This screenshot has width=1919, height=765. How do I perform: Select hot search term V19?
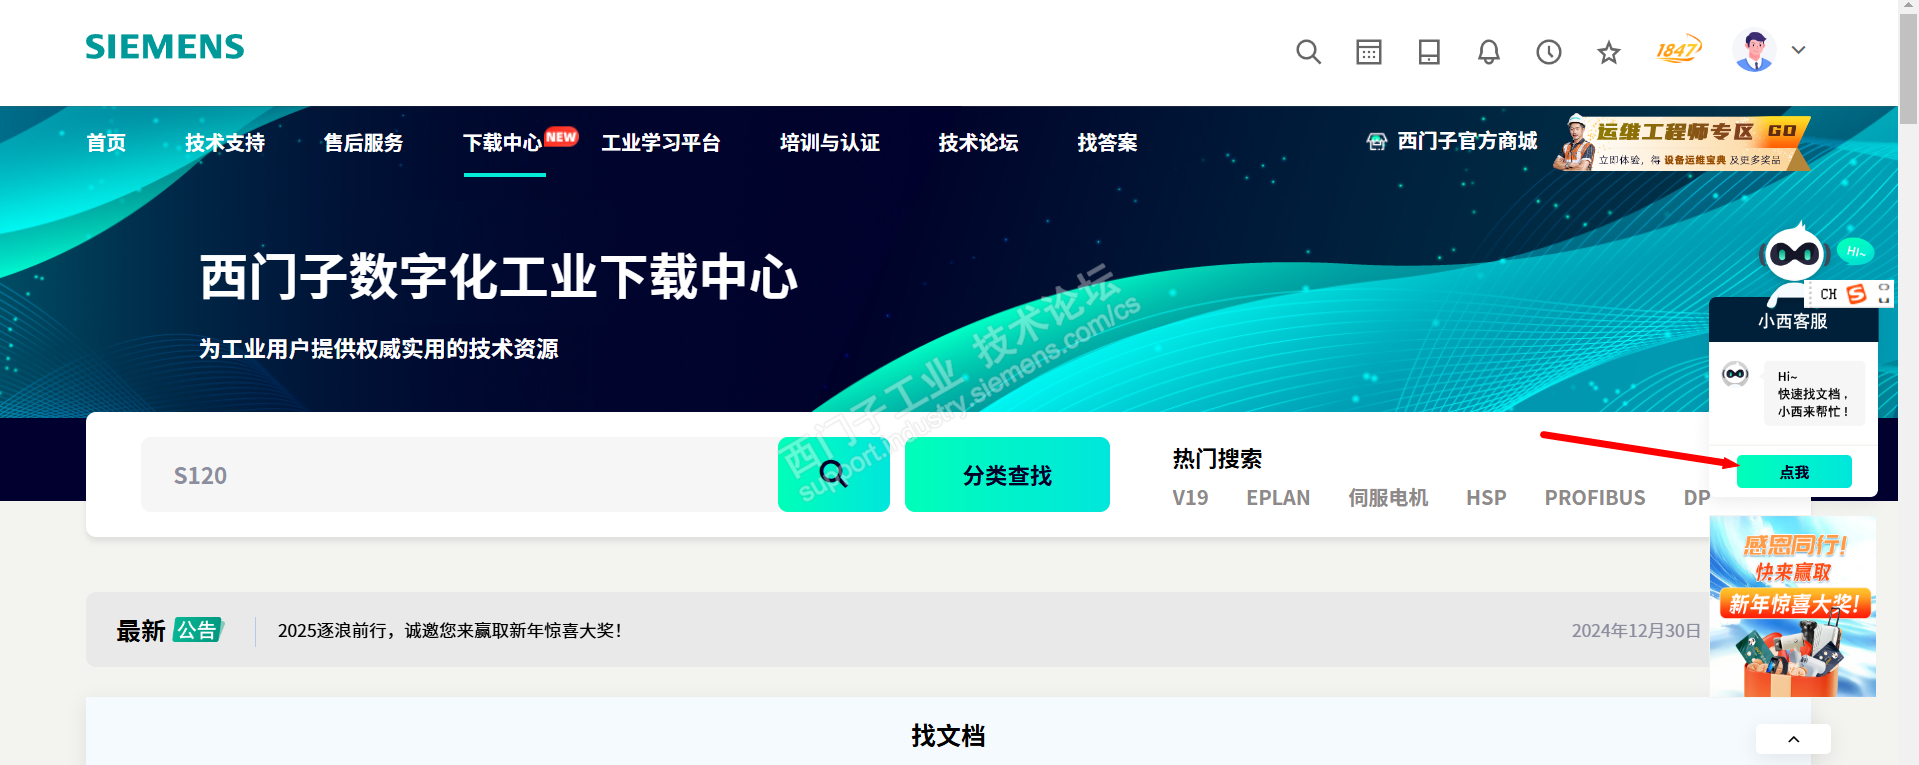coord(1190,498)
